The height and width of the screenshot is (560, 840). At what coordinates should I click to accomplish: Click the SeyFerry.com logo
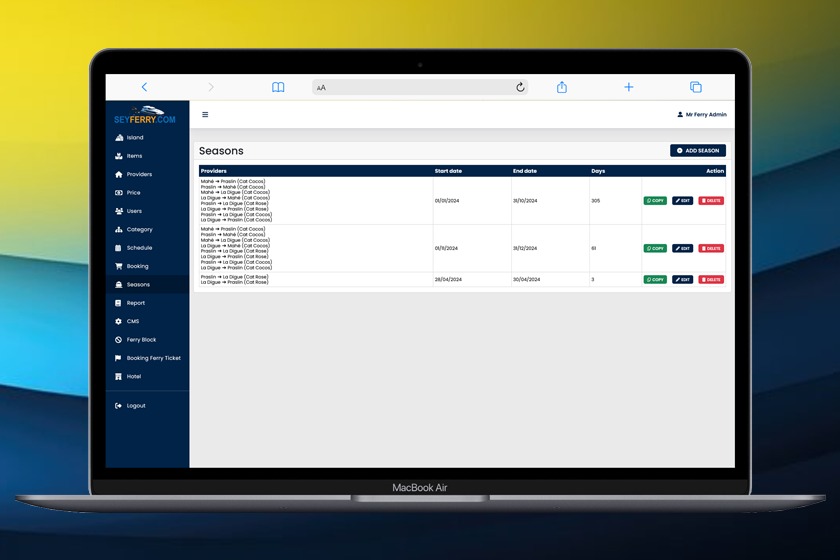click(x=146, y=115)
